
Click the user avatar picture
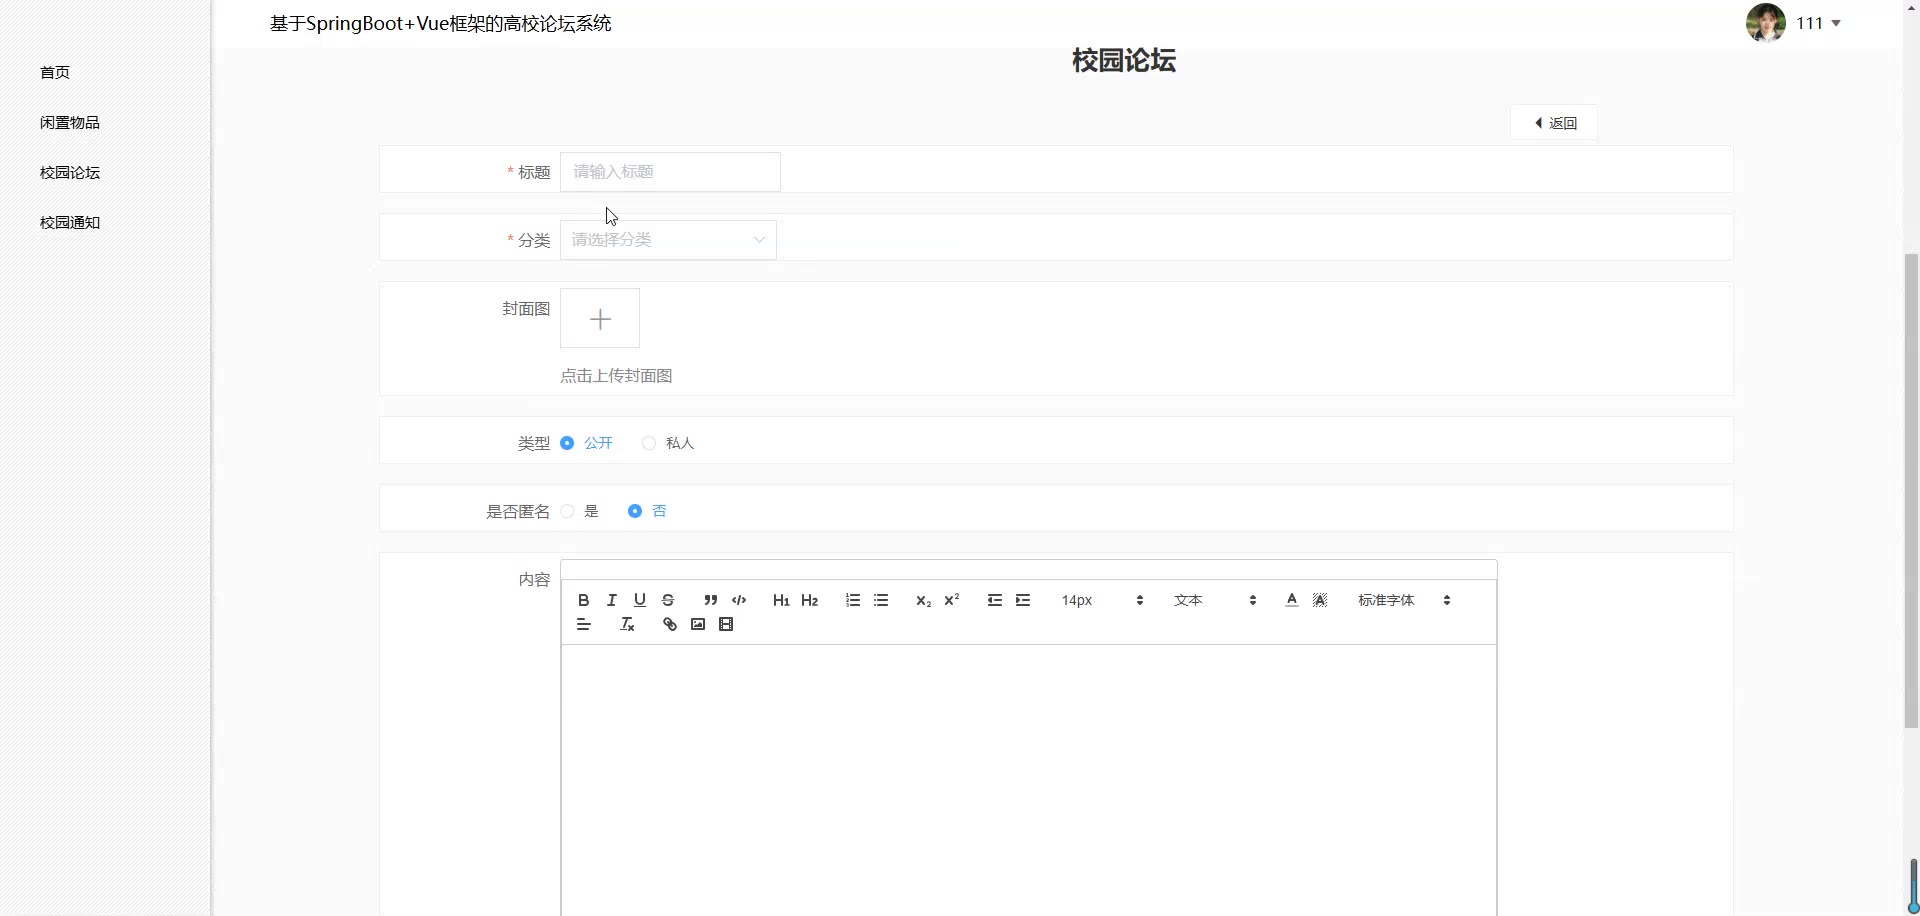click(x=1766, y=23)
